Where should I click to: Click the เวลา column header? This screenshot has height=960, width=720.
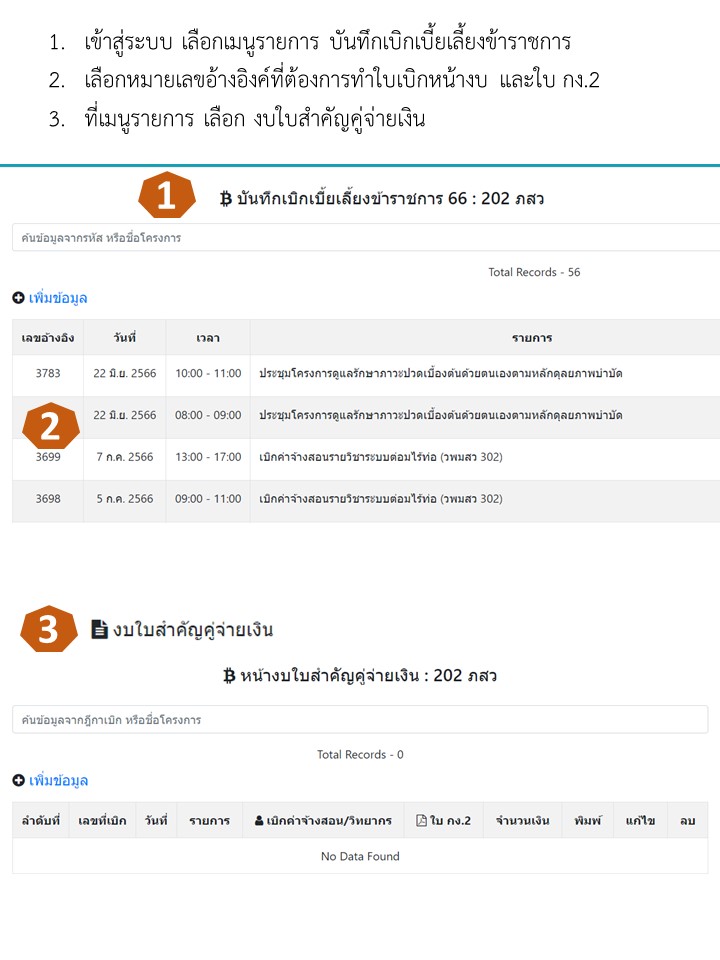(208, 338)
